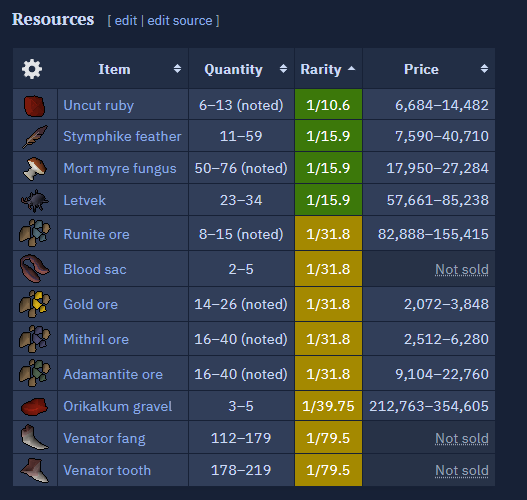This screenshot has width=527, height=500.
Task: Open the Blood sac link
Action: [x=95, y=269]
